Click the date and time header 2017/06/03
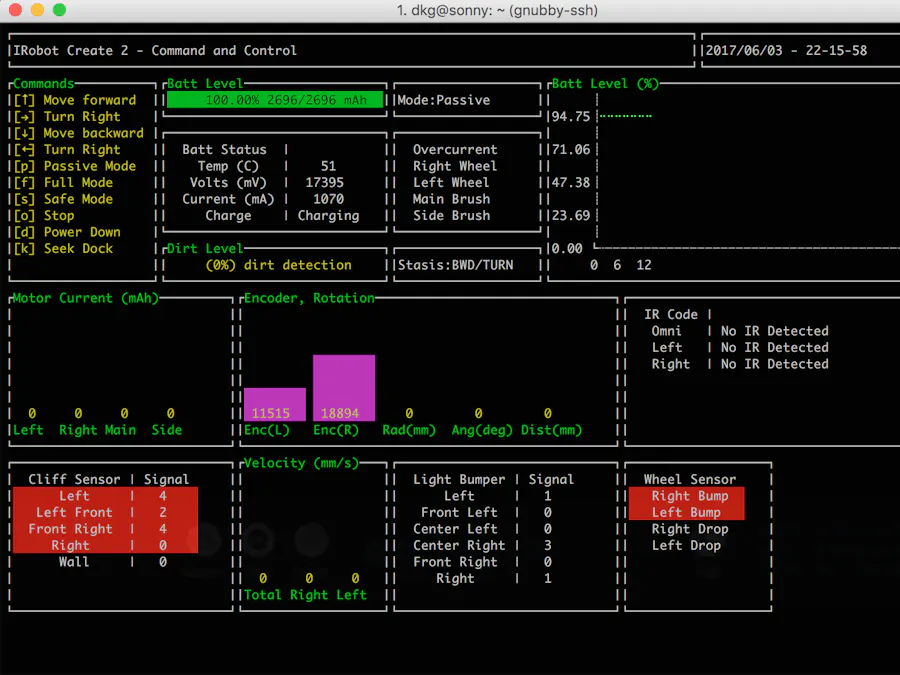The image size is (900, 675). (786, 51)
